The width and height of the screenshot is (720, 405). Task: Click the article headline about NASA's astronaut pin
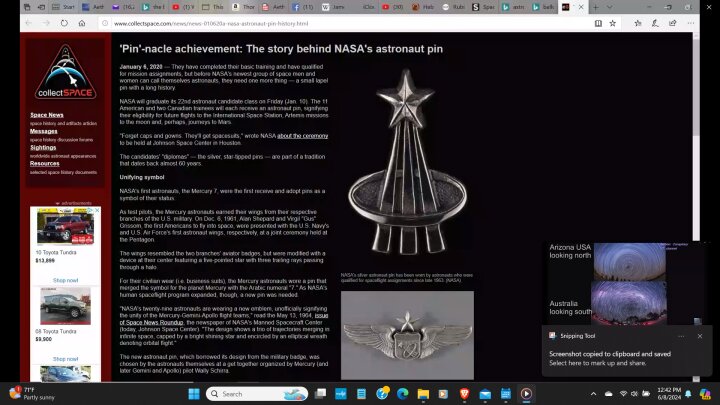(281, 49)
